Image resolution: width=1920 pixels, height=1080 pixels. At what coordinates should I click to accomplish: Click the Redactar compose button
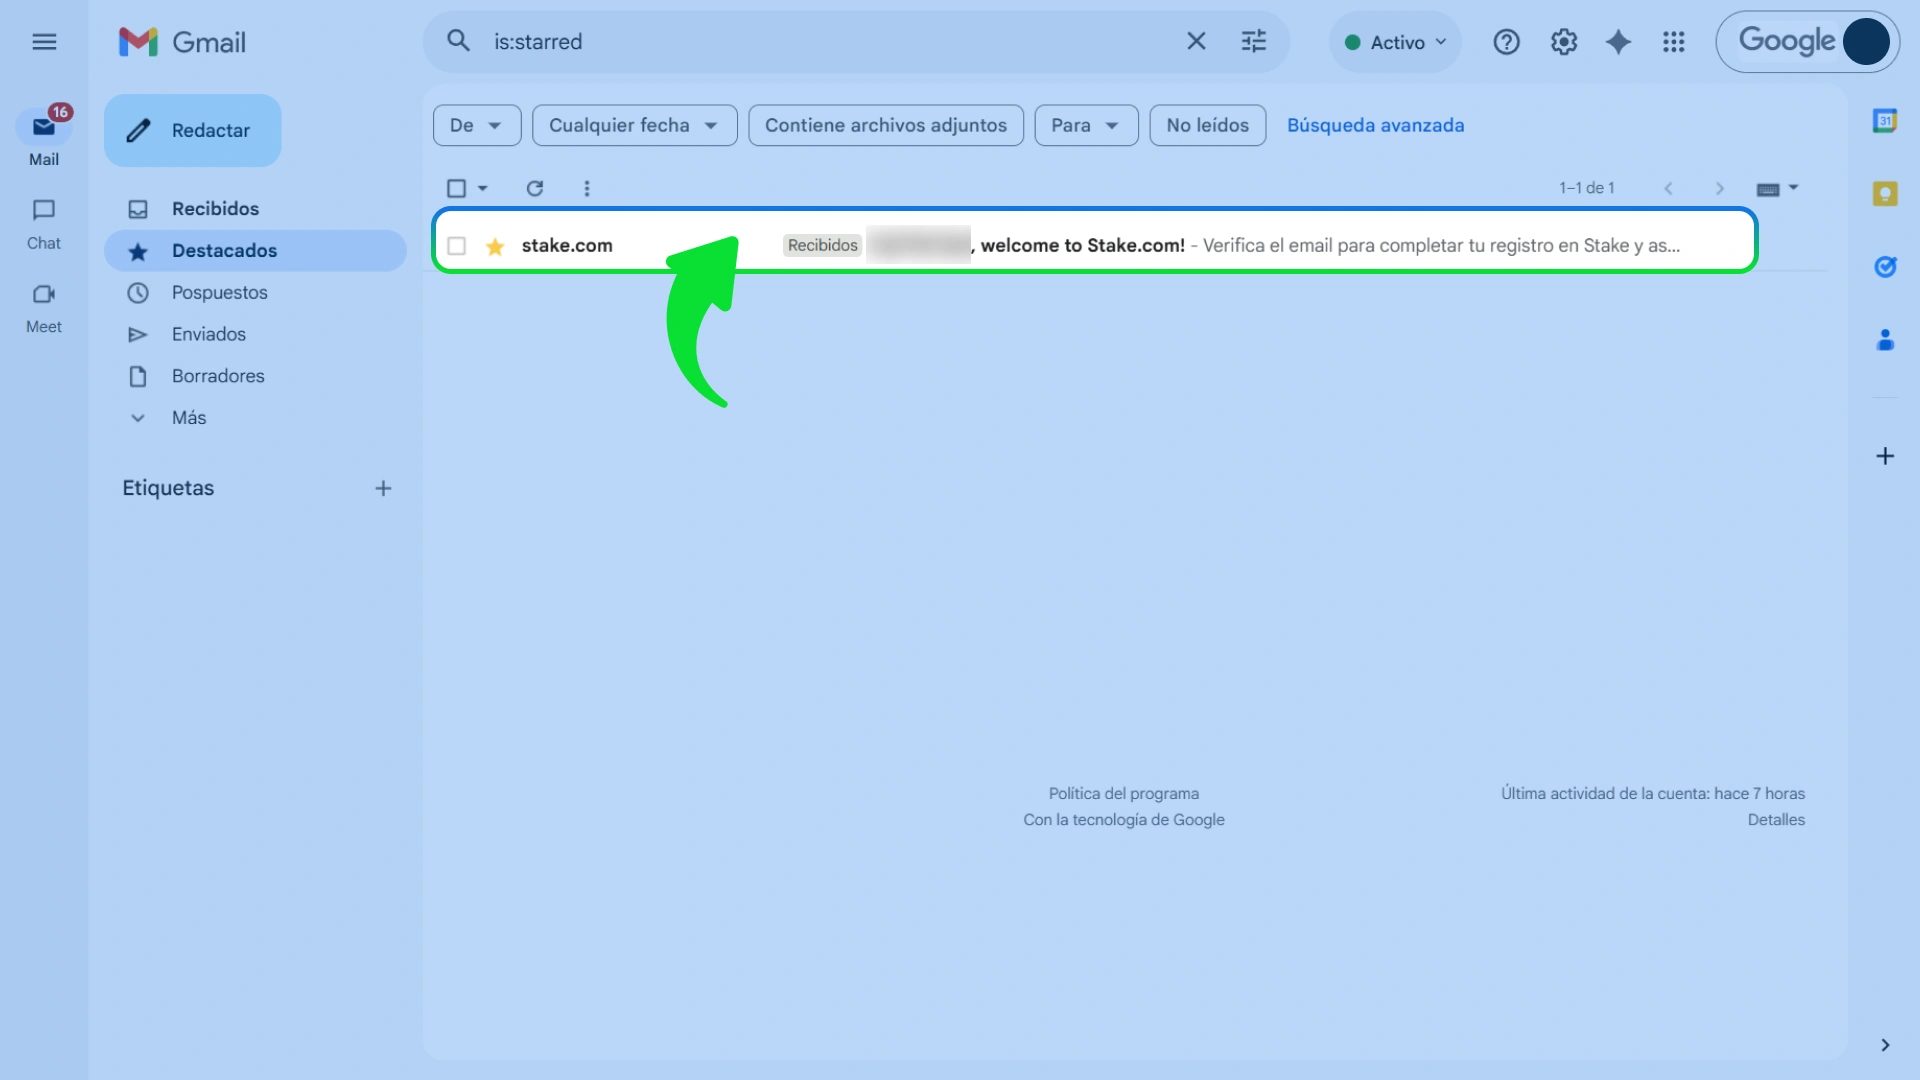[x=192, y=130]
